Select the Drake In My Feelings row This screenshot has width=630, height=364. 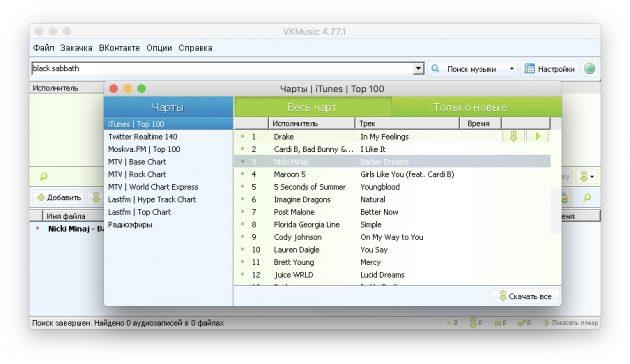pos(392,137)
